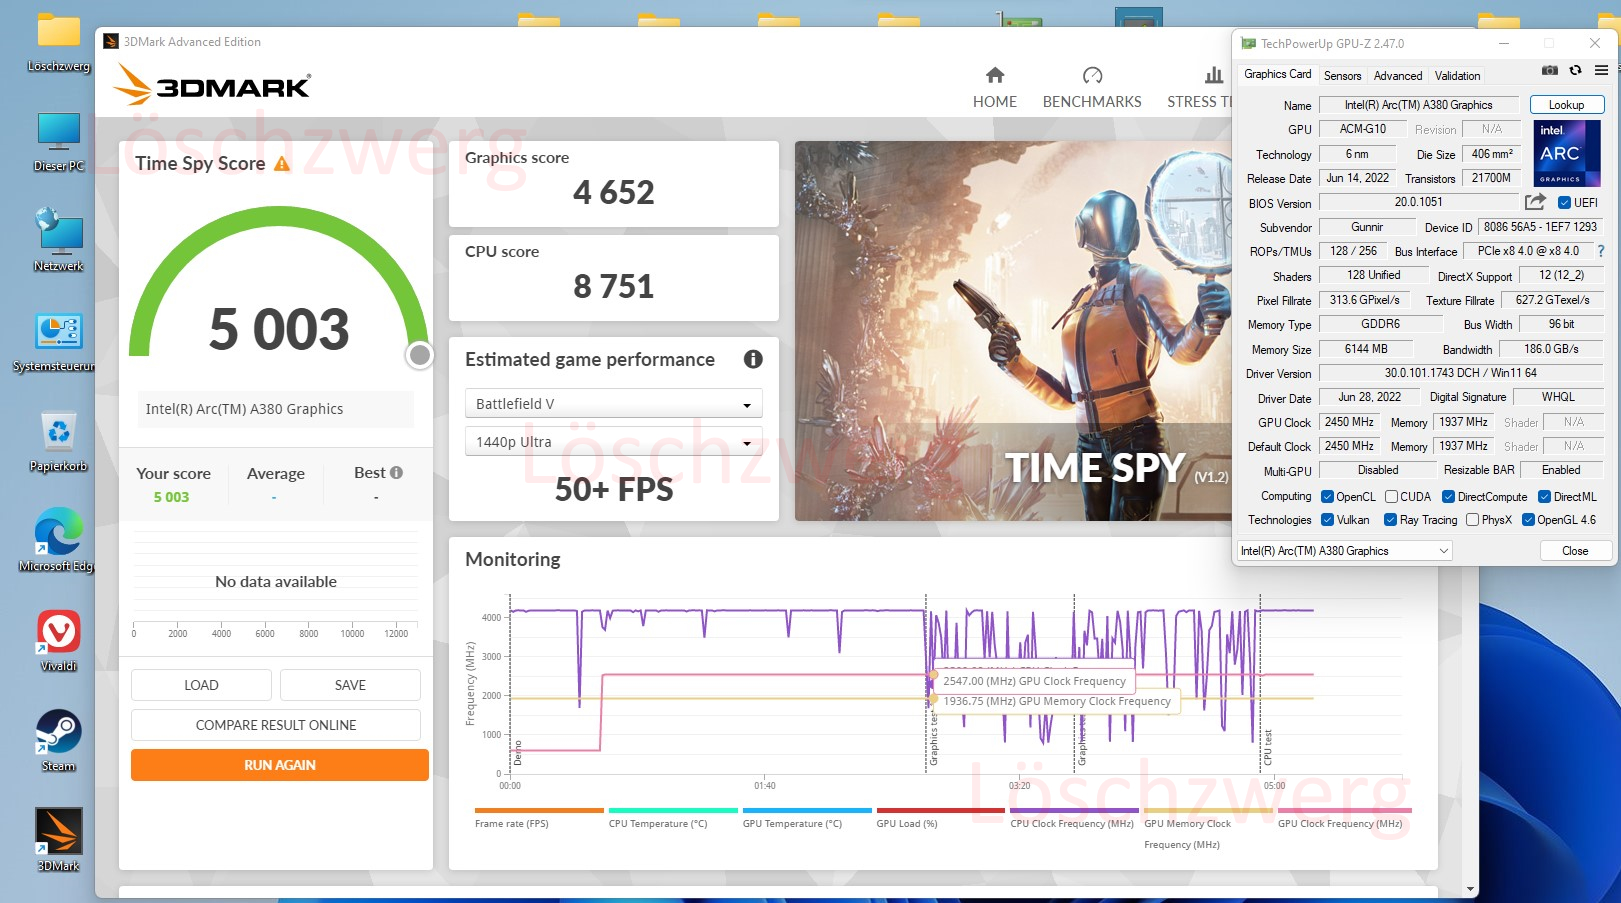Click the 3DMark logo in the header
Screen dimensions: 1621x903
point(212,85)
